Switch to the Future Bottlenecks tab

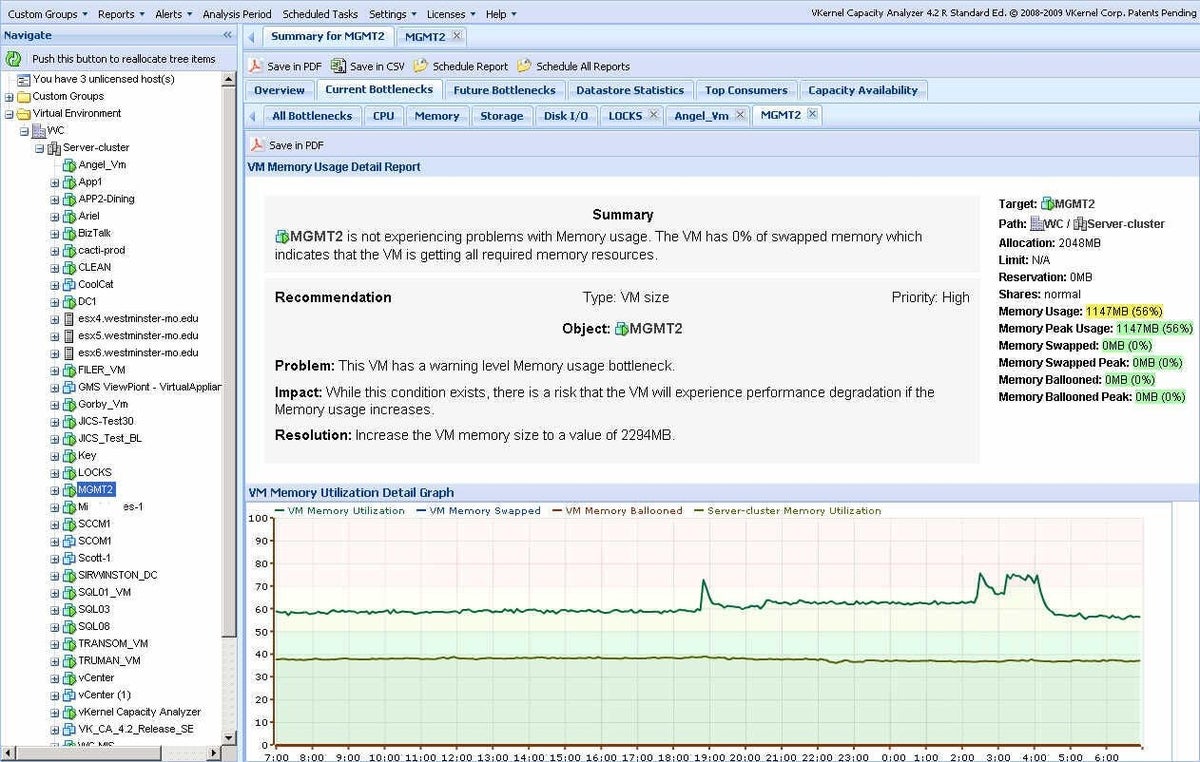(x=504, y=90)
